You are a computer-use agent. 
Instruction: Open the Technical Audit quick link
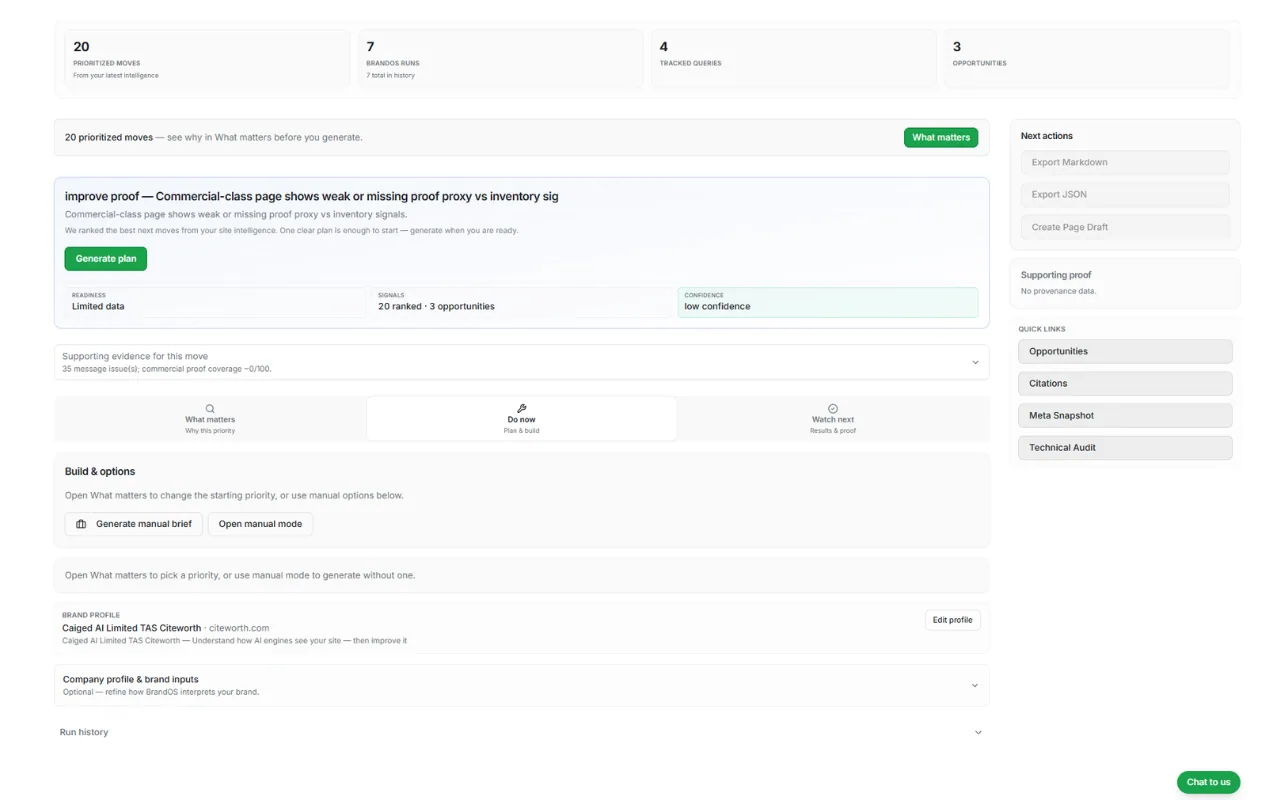point(1125,447)
